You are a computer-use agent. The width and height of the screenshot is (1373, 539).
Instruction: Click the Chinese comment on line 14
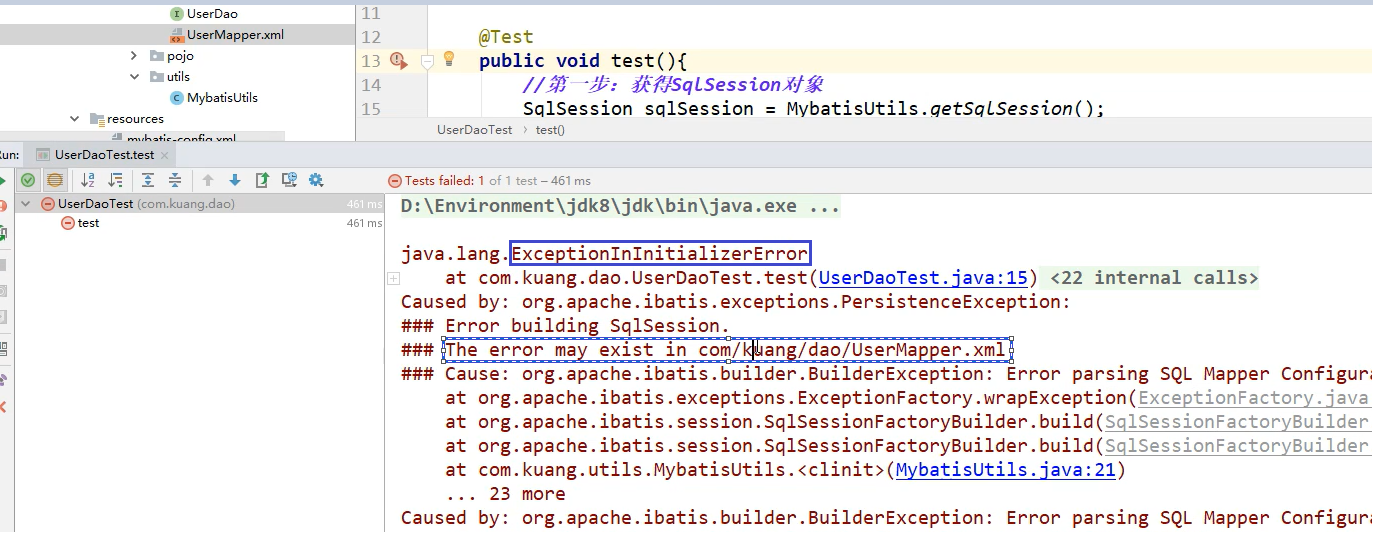pyautogui.click(x=673, y=85)
